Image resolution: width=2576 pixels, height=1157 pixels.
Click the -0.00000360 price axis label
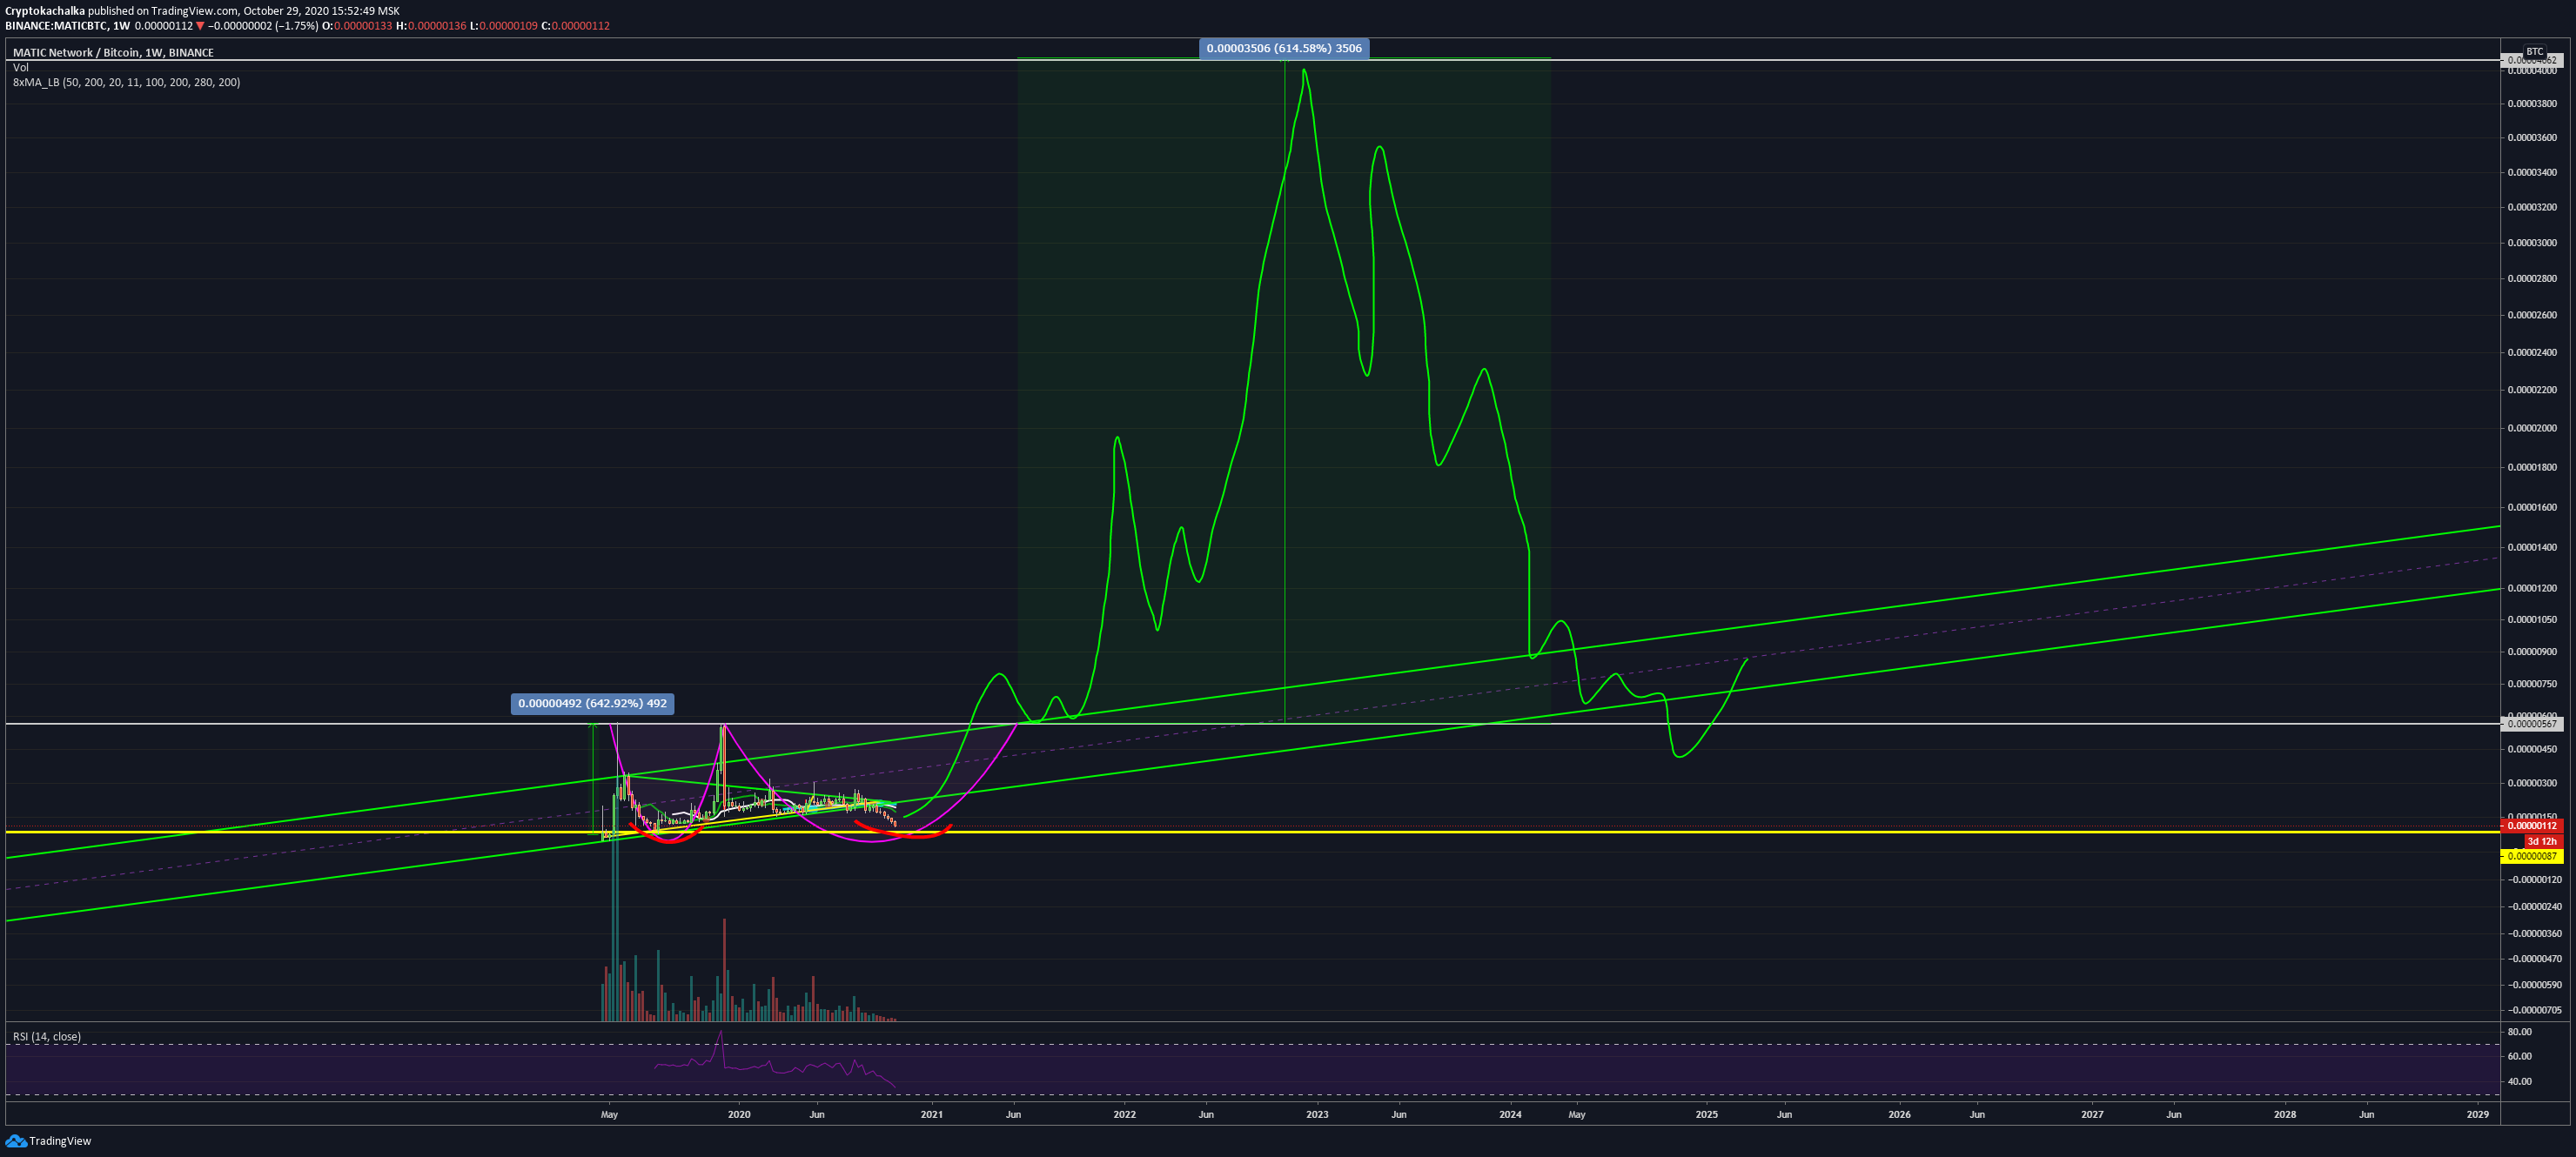point(2533,934)
